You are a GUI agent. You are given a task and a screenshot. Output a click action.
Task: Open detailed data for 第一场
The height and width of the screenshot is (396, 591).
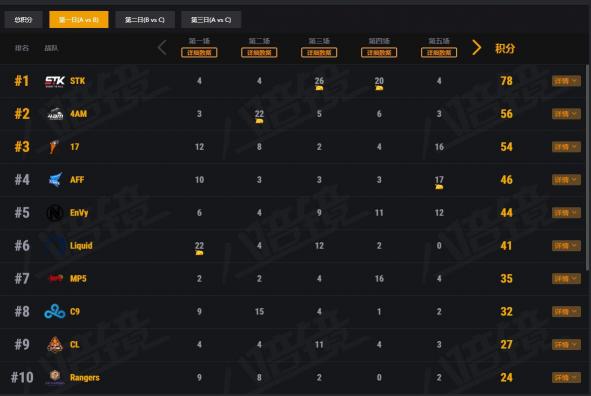199,52
